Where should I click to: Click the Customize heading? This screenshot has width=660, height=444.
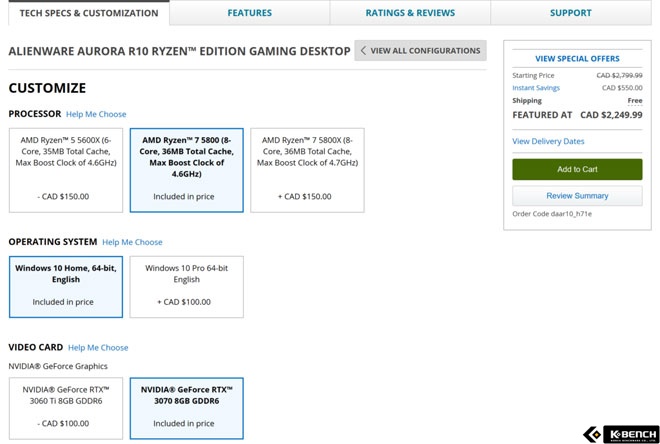pos(47,88)
